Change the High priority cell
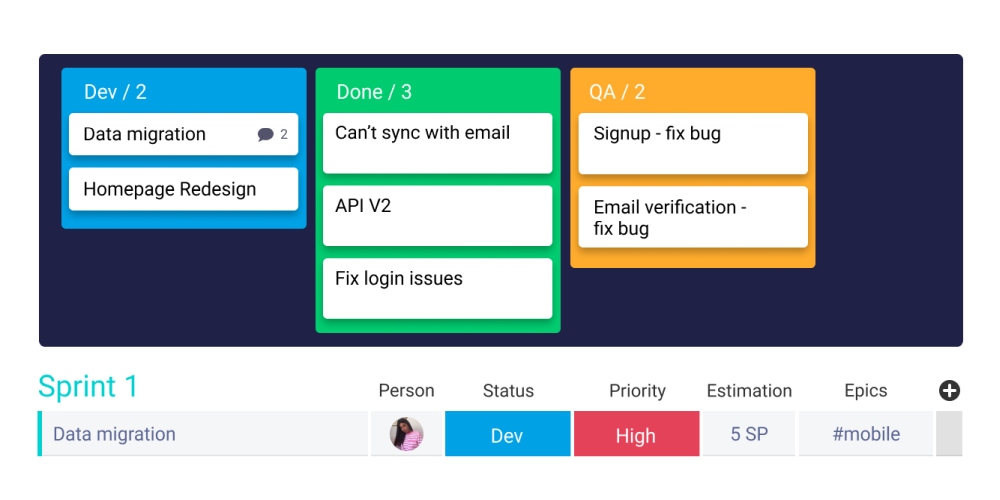The width and height of the screenshot is (1000, 500). point(636,434)
